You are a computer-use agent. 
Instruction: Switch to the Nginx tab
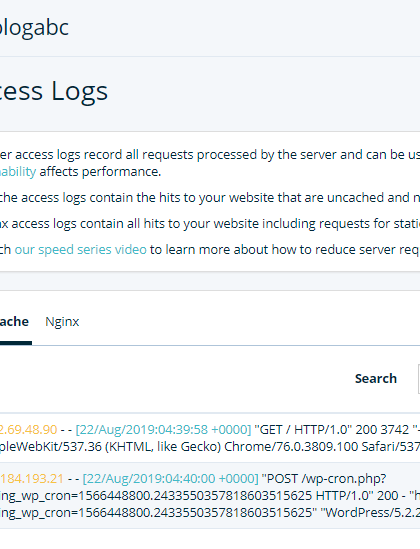[62, 322]
